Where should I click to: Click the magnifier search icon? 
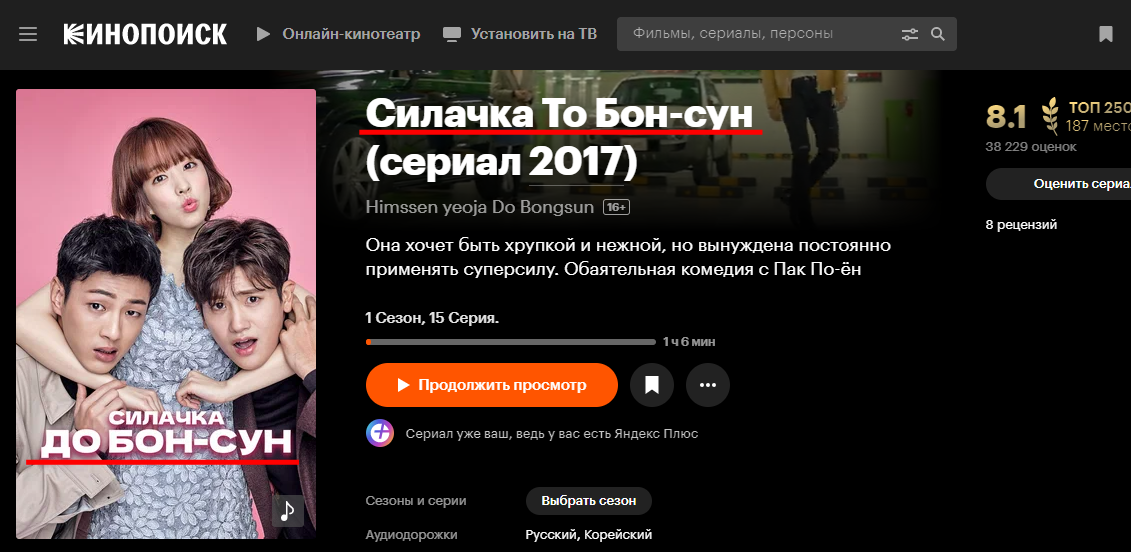938,34
